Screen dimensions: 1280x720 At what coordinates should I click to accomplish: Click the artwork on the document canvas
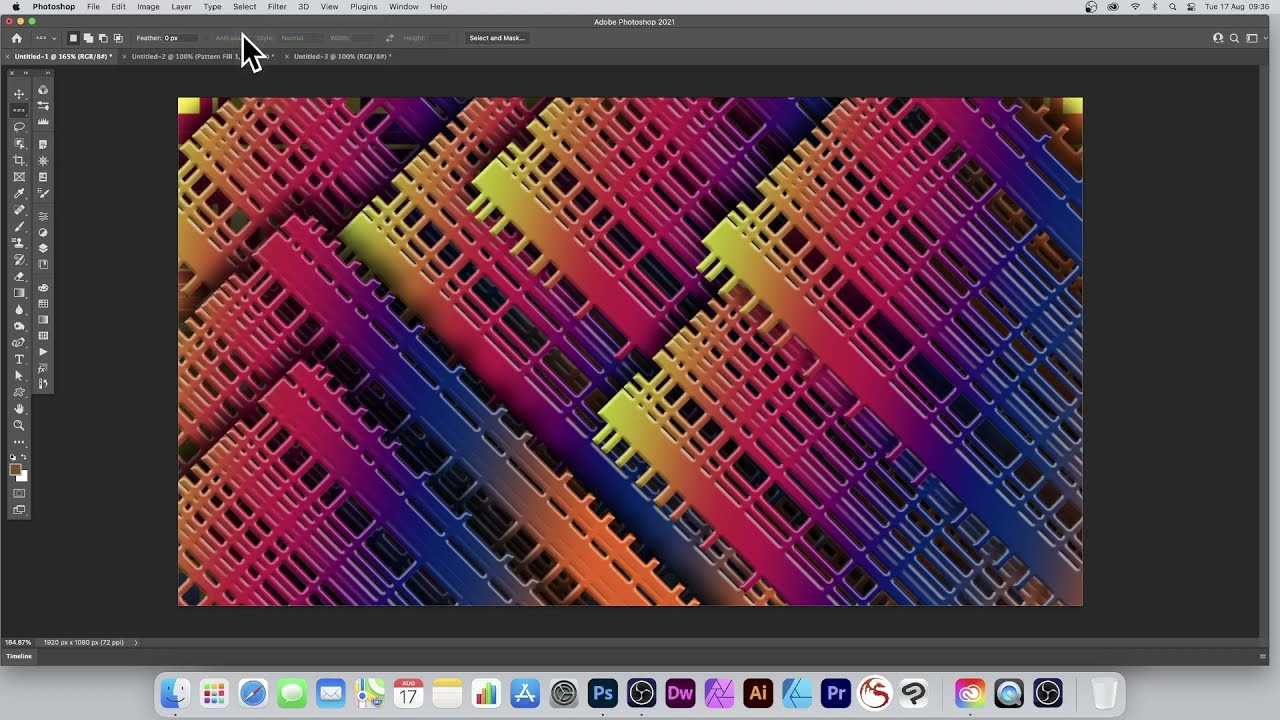point(630,351)
